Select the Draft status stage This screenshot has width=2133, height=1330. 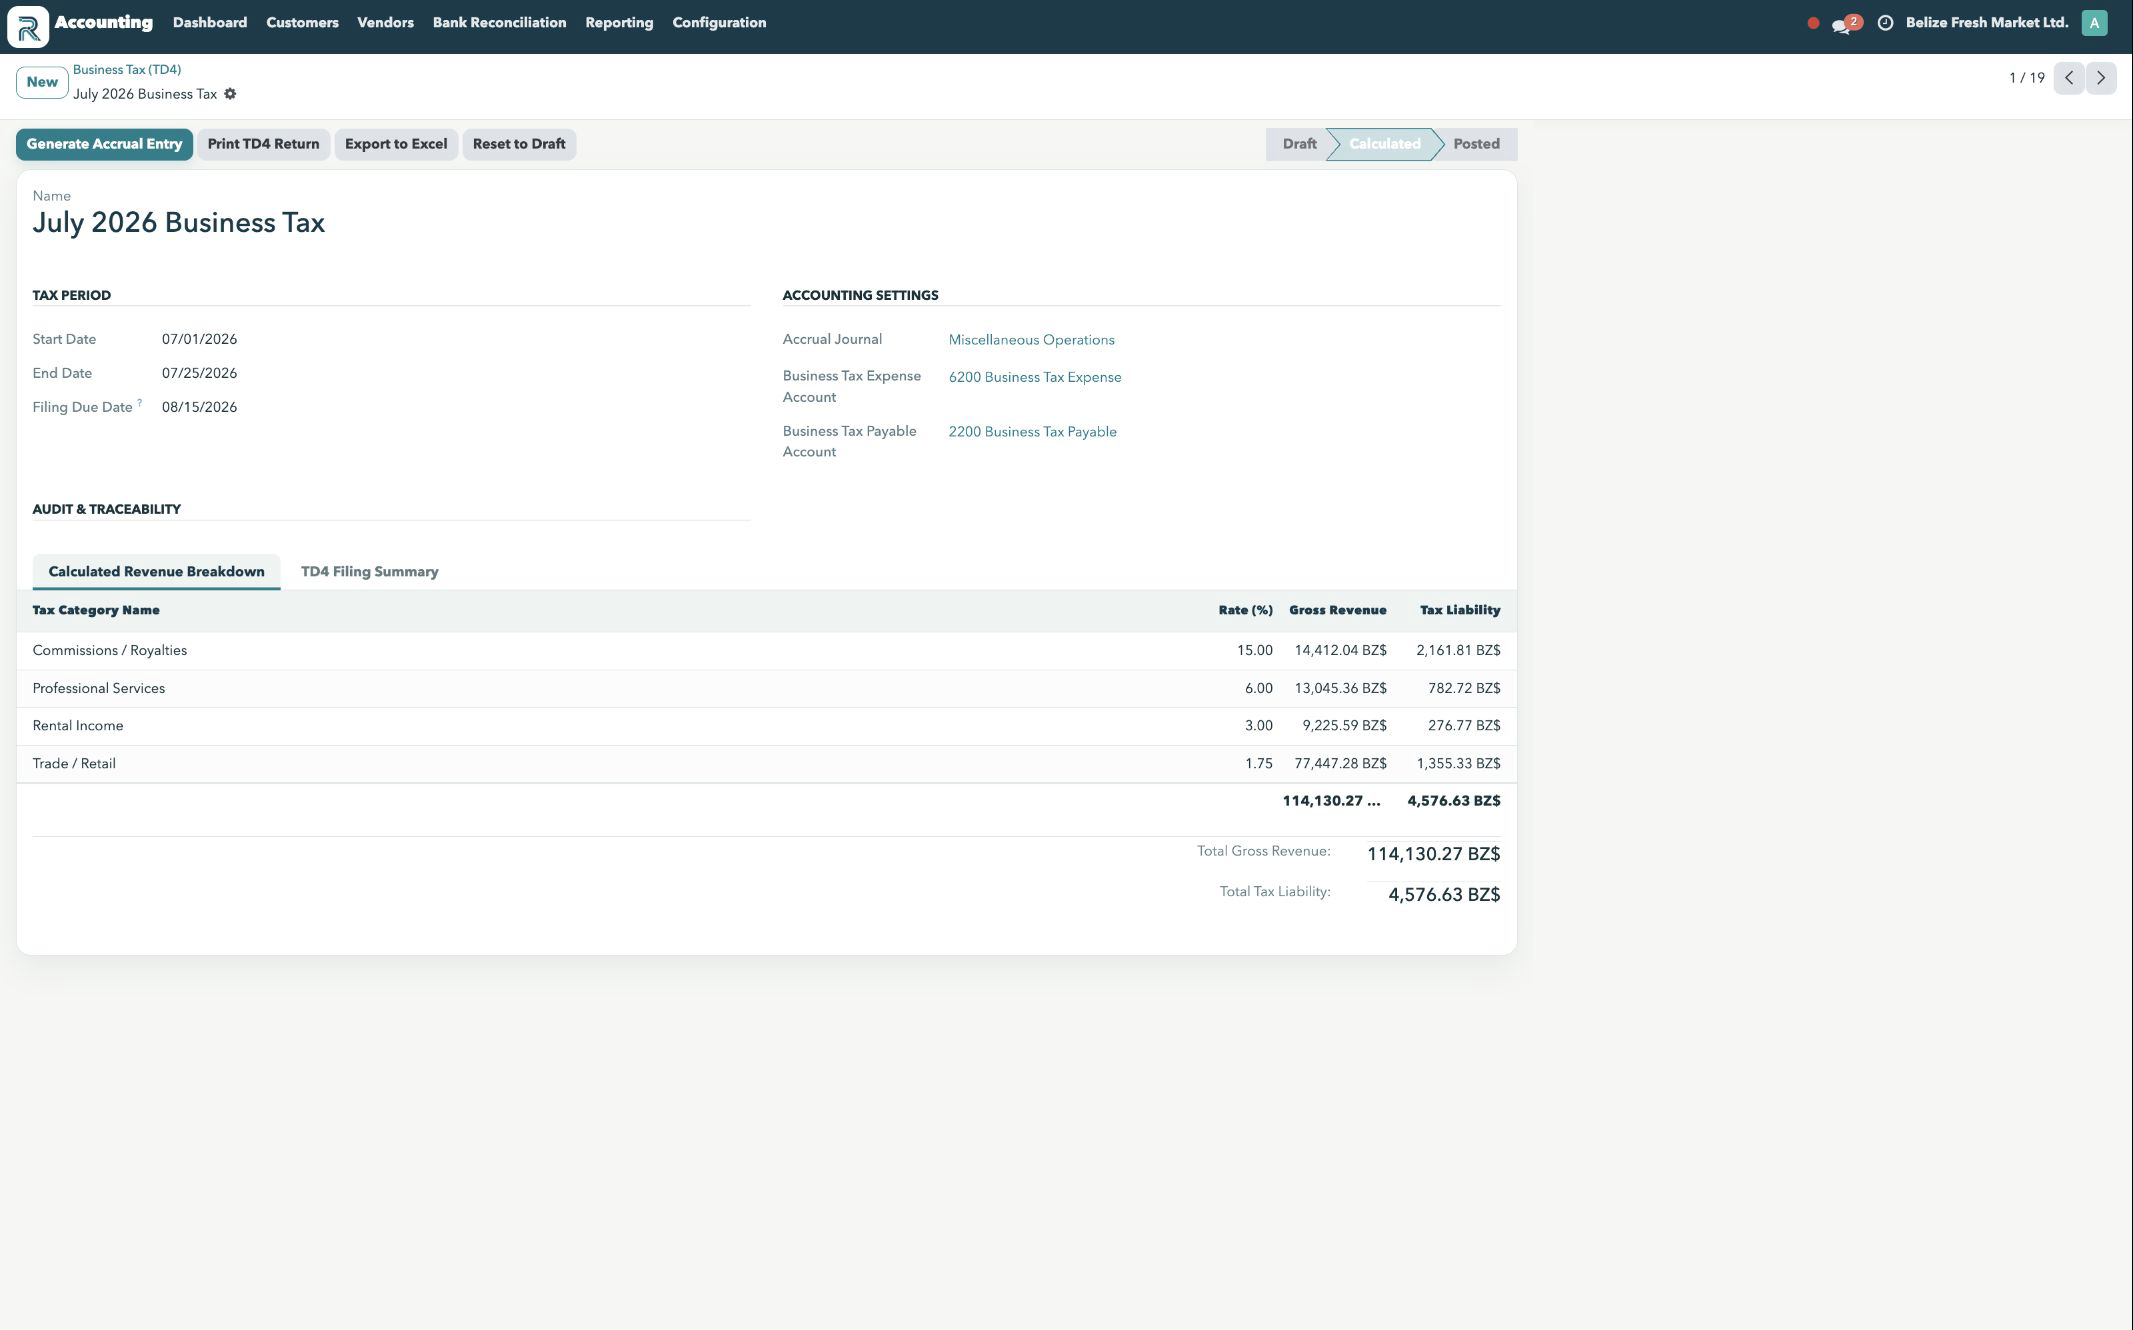[x=1299, y=144]
